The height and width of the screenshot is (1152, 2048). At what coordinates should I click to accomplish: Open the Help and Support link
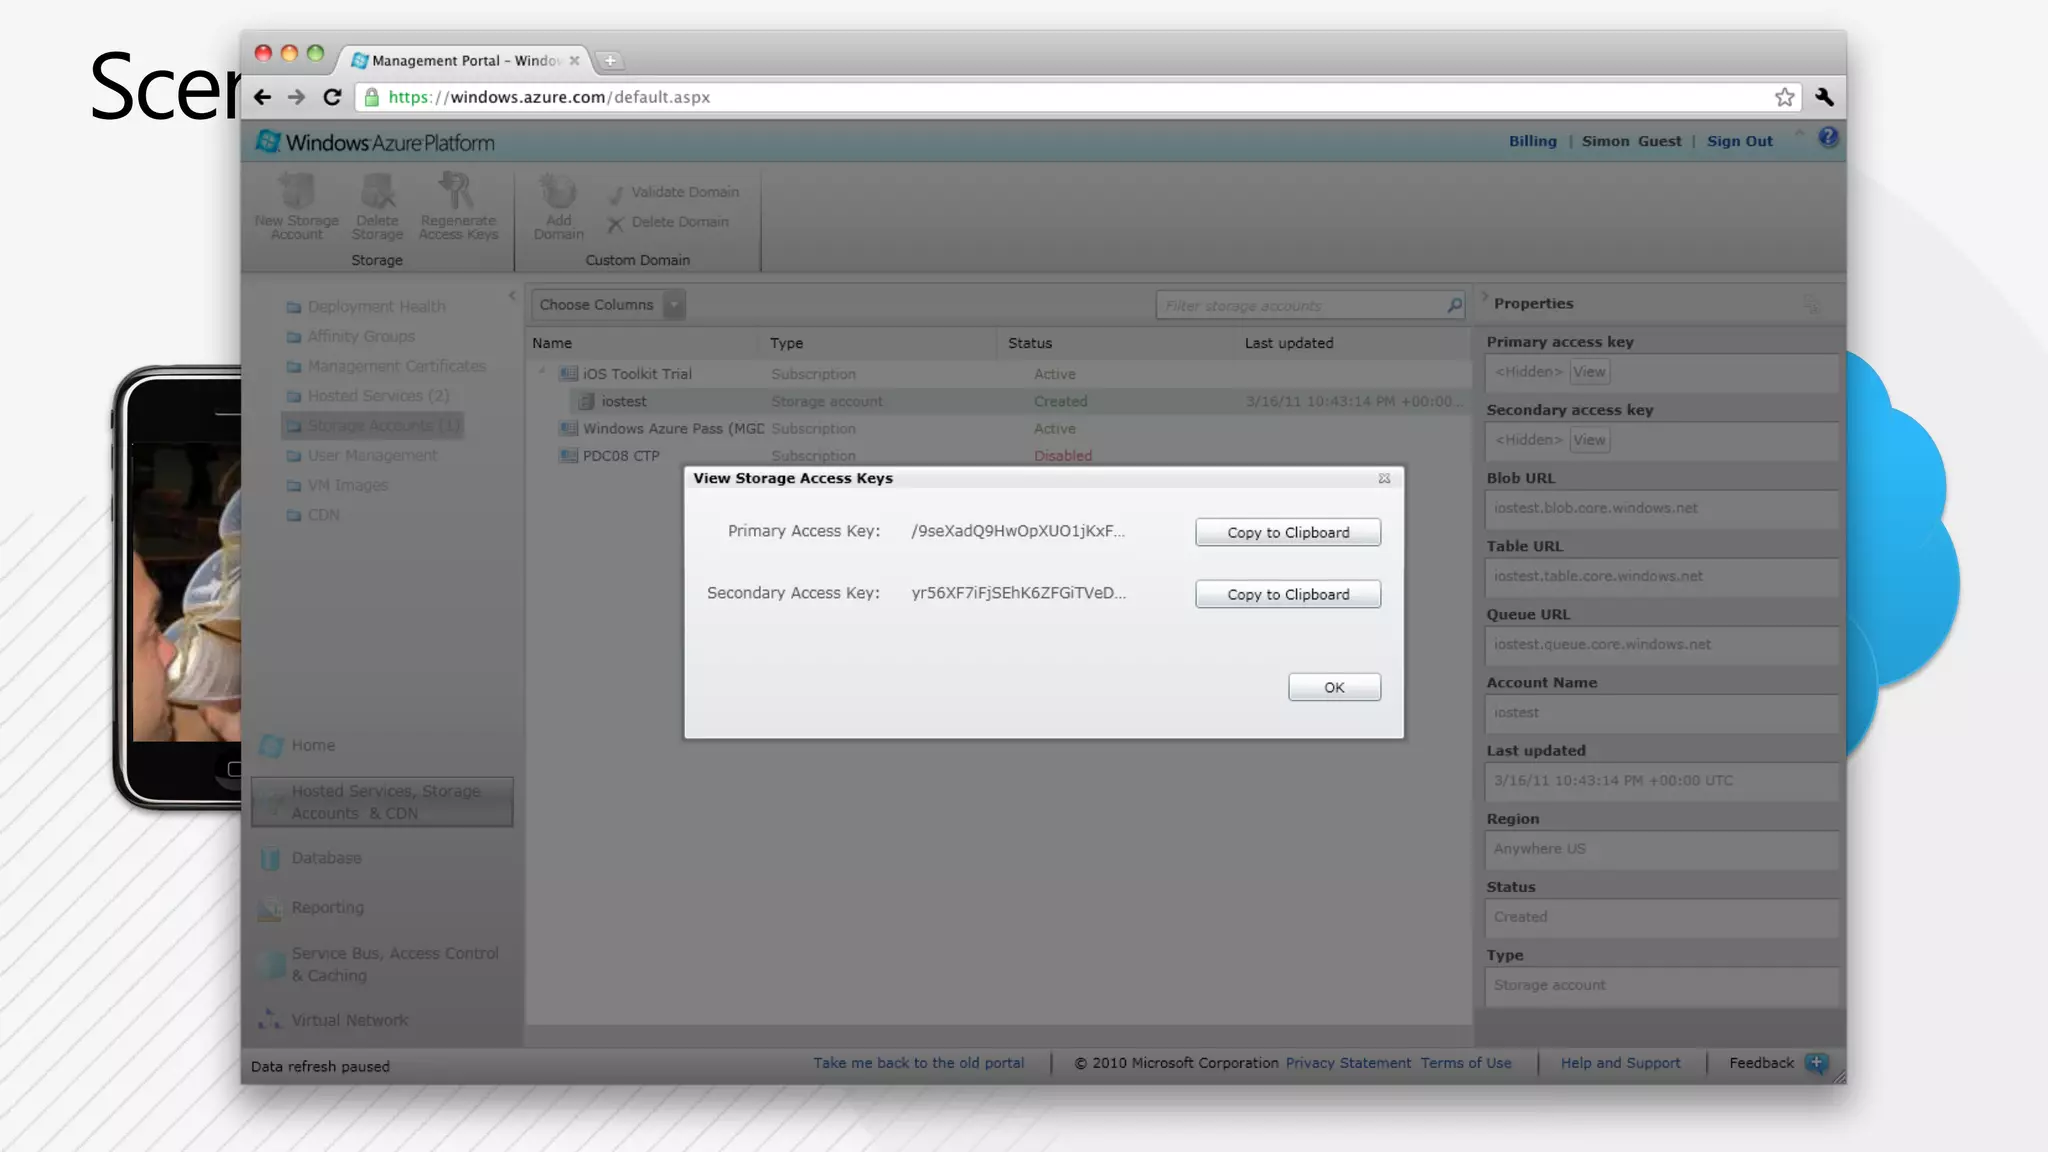click(x=1620, y=1063)
